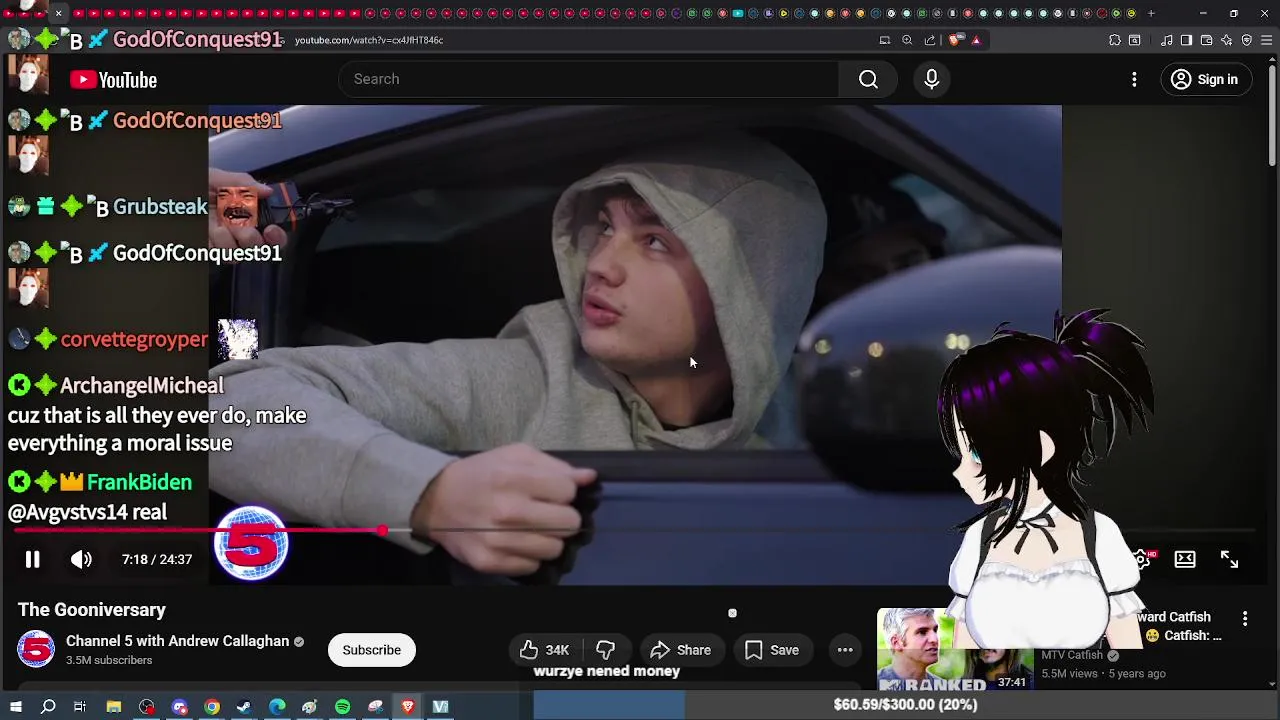
Task: Click the YouTube Search input field
Action: coord(590,79)
